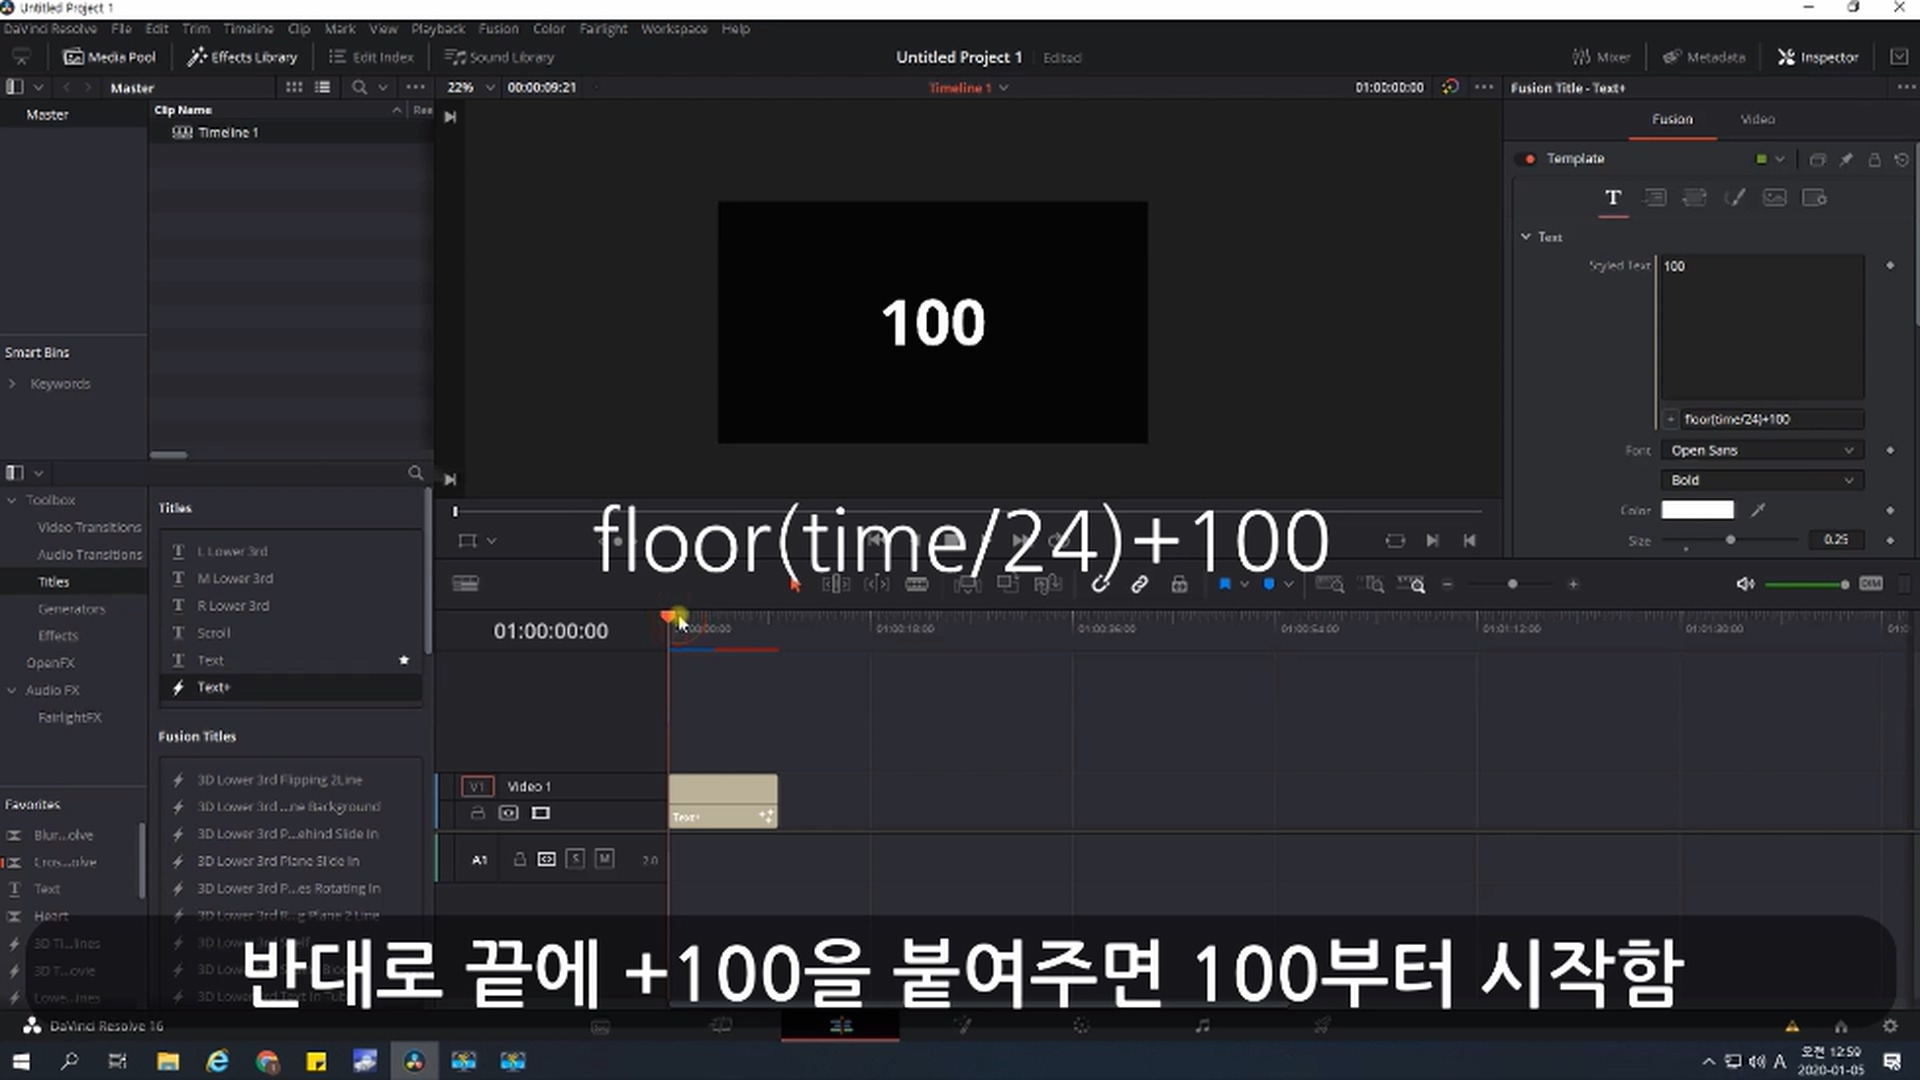Screen dimensions: 1920x1080
Task: Toggle Template enable red dot
Action: pos(1529,159)
